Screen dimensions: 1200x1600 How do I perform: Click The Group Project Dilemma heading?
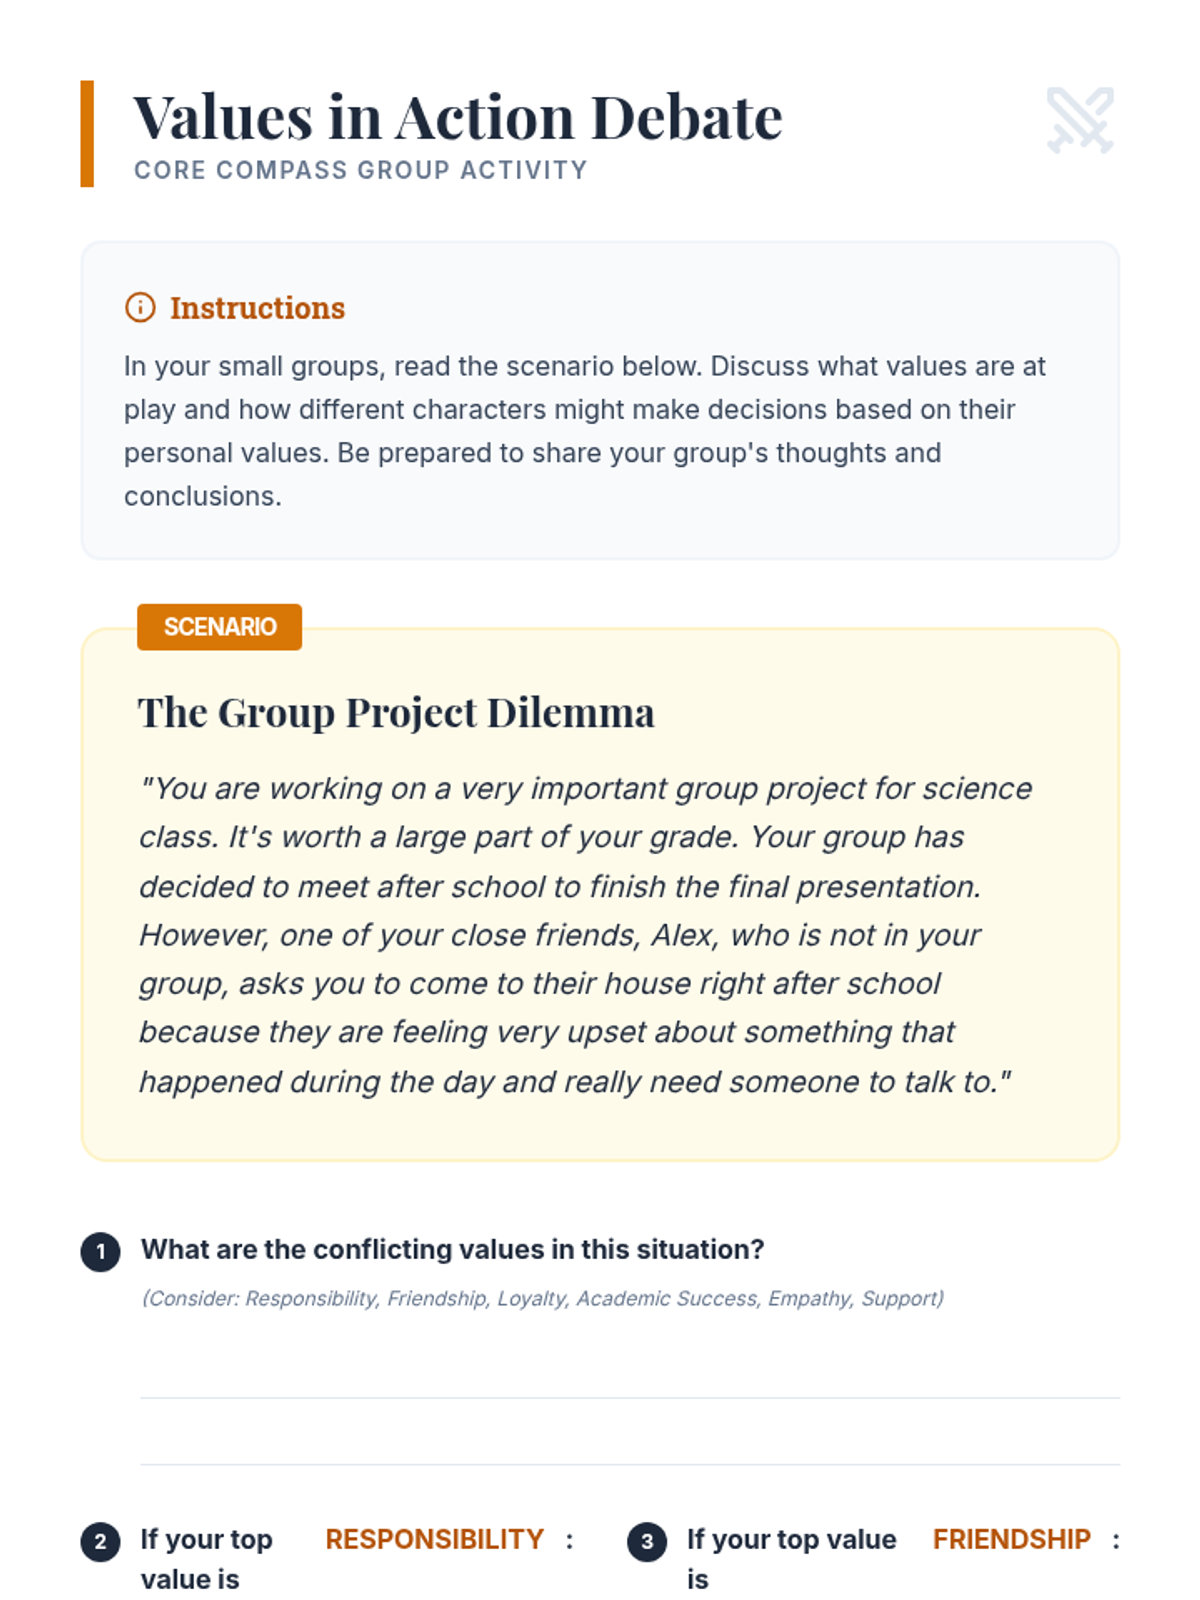pos(396,713)
